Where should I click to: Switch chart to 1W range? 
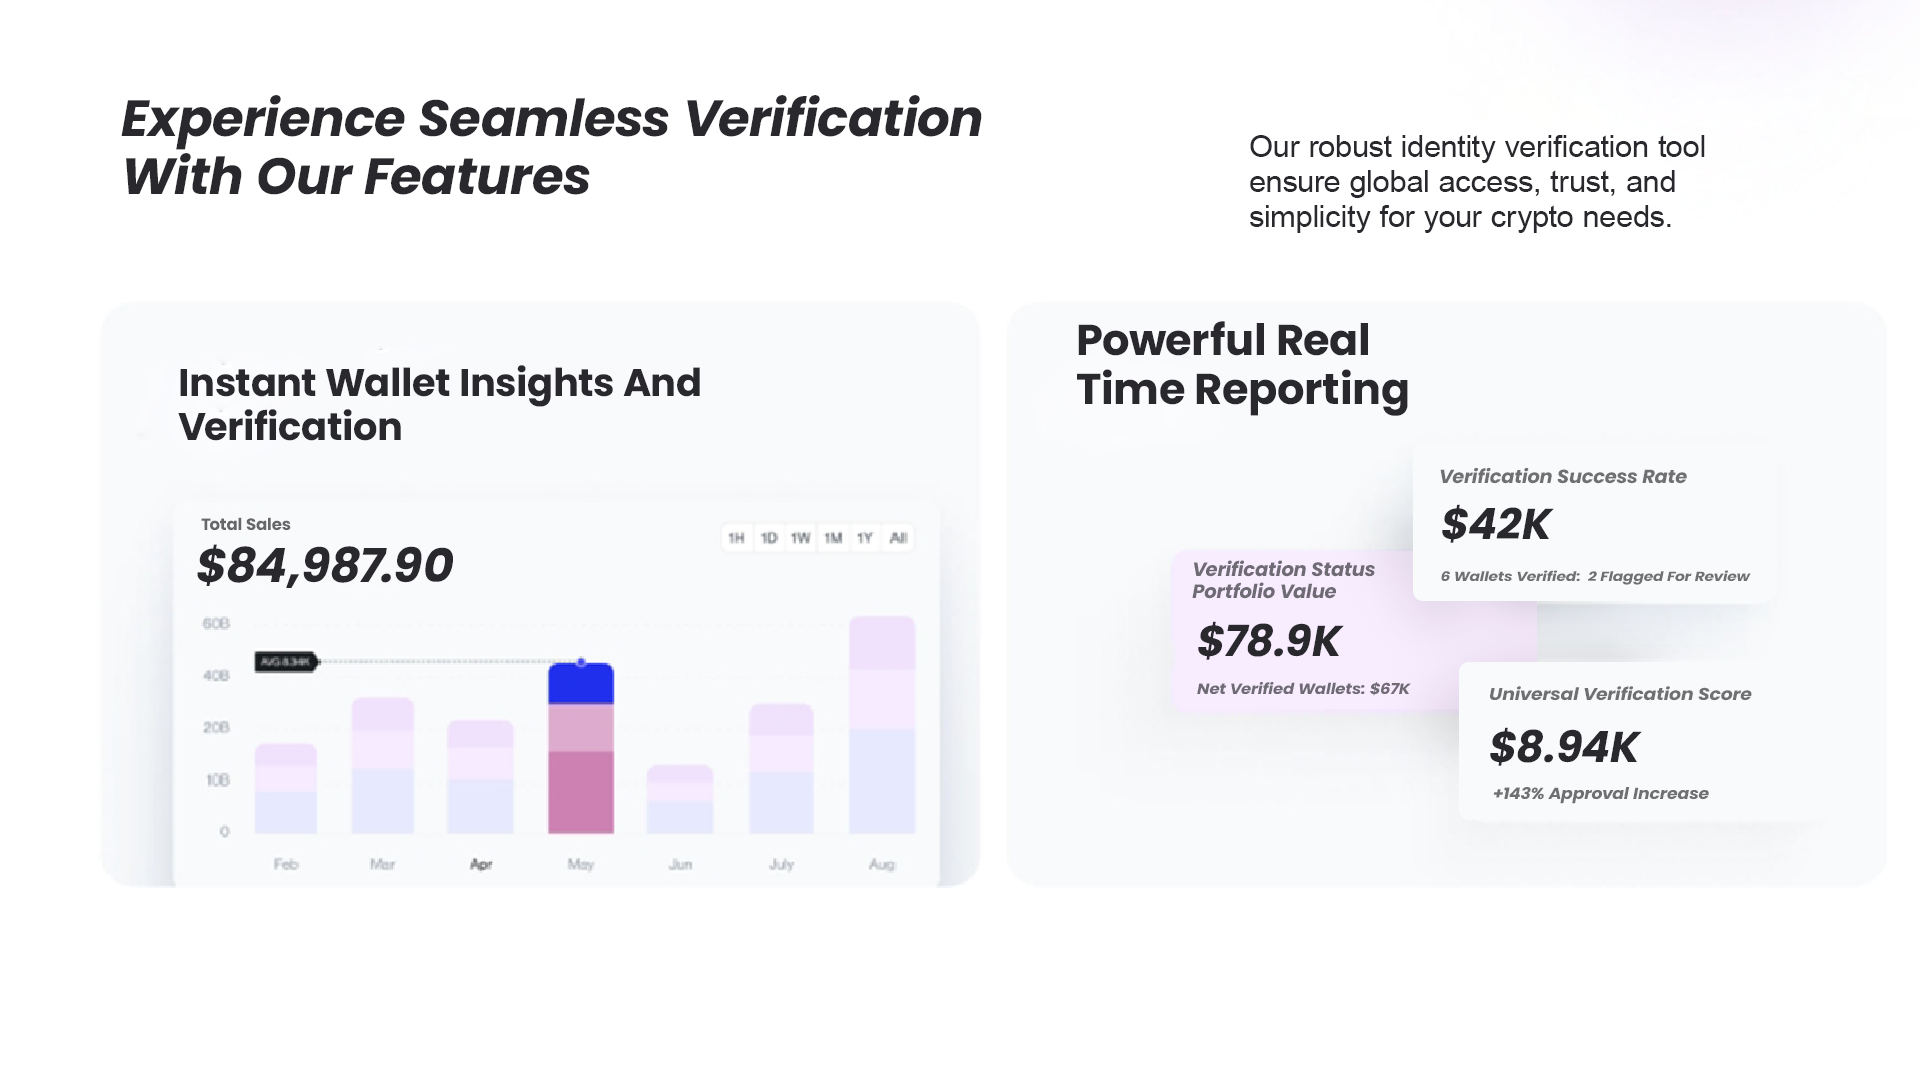[800, 538]
